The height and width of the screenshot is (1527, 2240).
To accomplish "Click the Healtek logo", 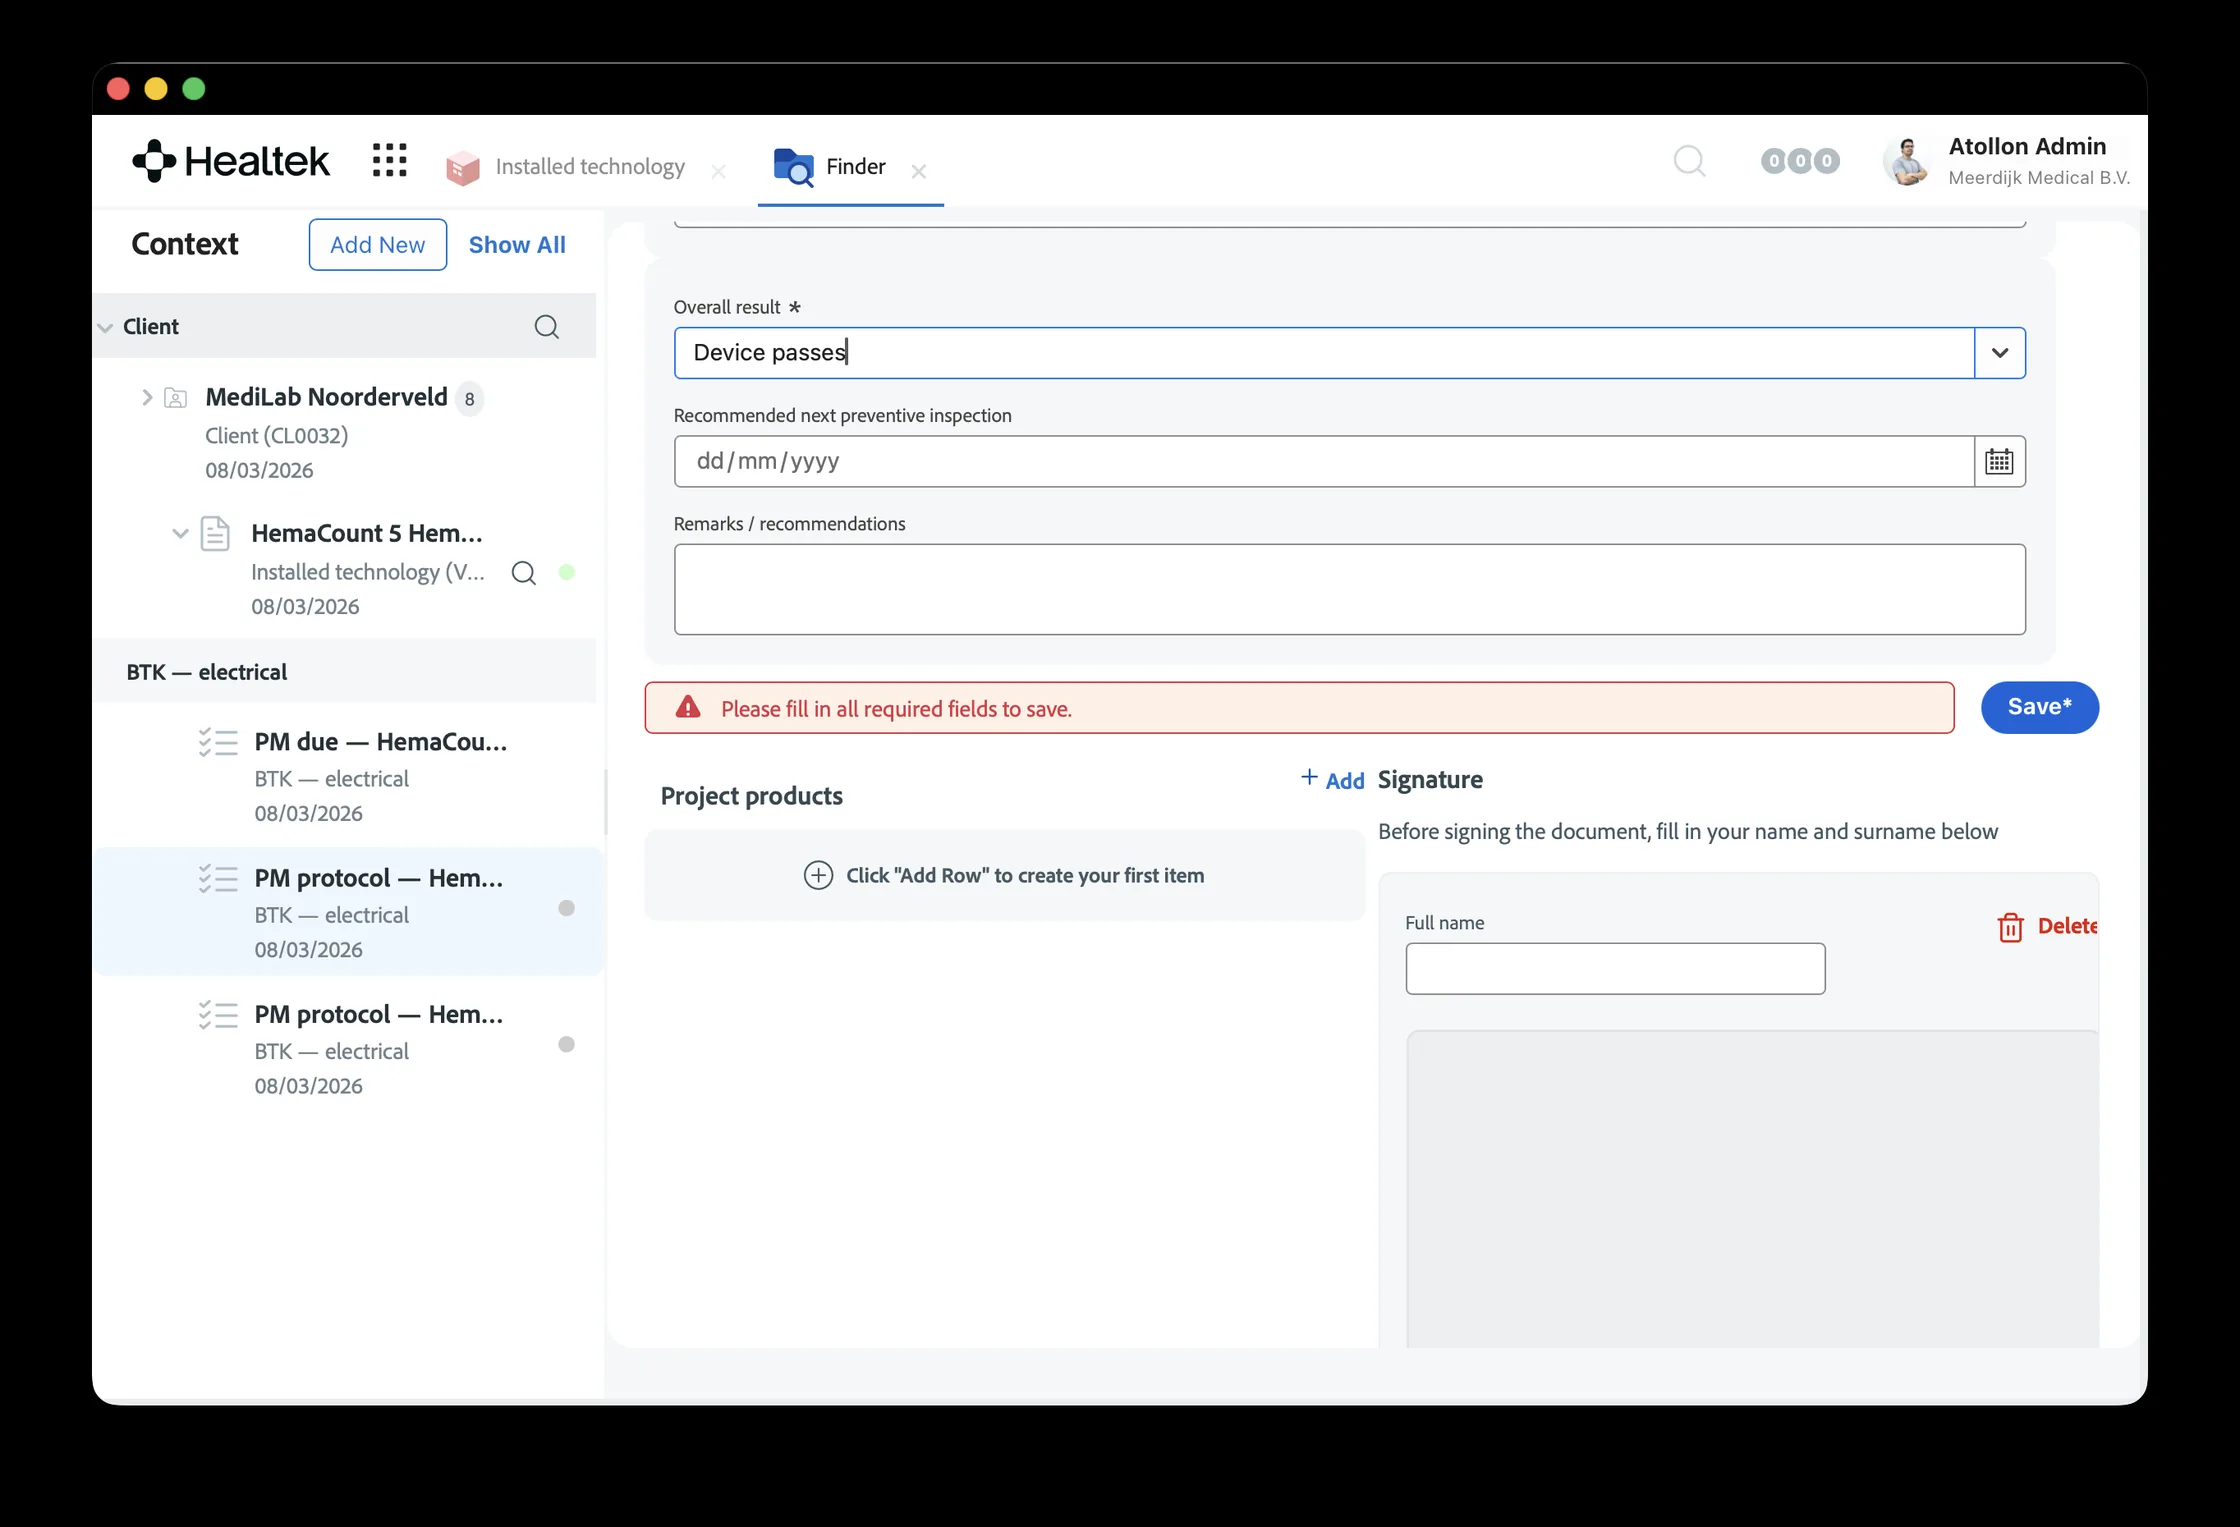I will [x=231, y=161].
